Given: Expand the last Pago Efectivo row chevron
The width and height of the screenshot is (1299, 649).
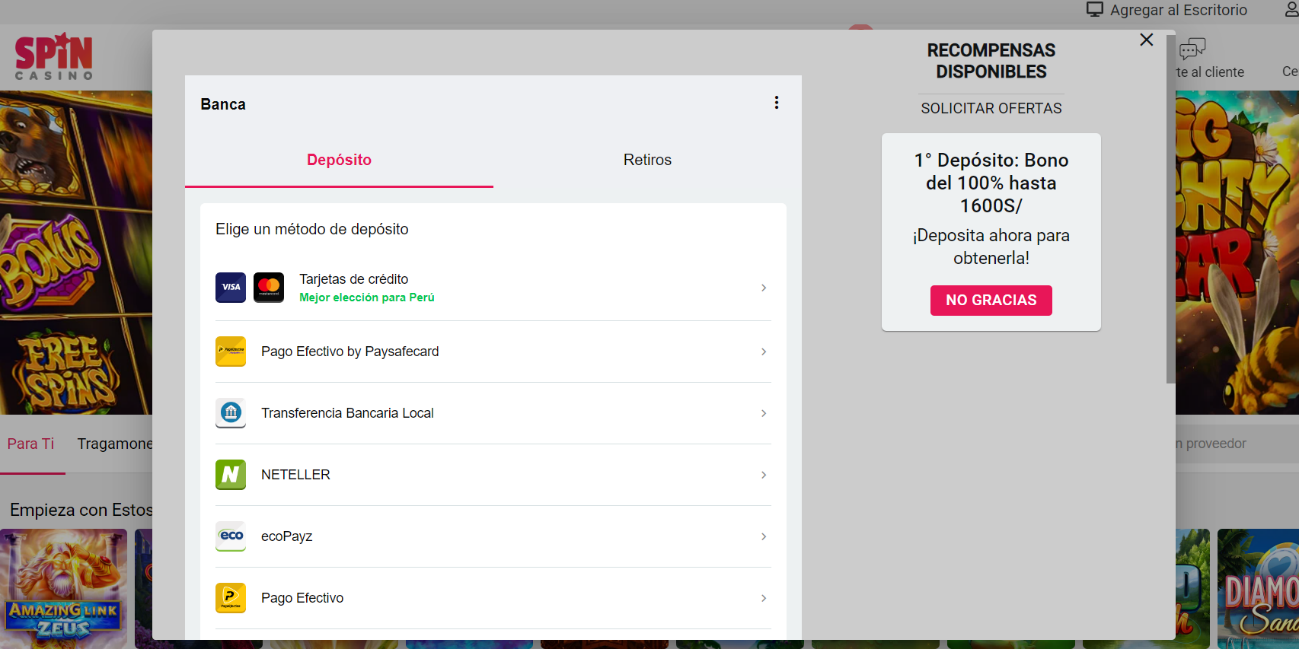Looking at the screenshot, I should click(x=764, y=598).
